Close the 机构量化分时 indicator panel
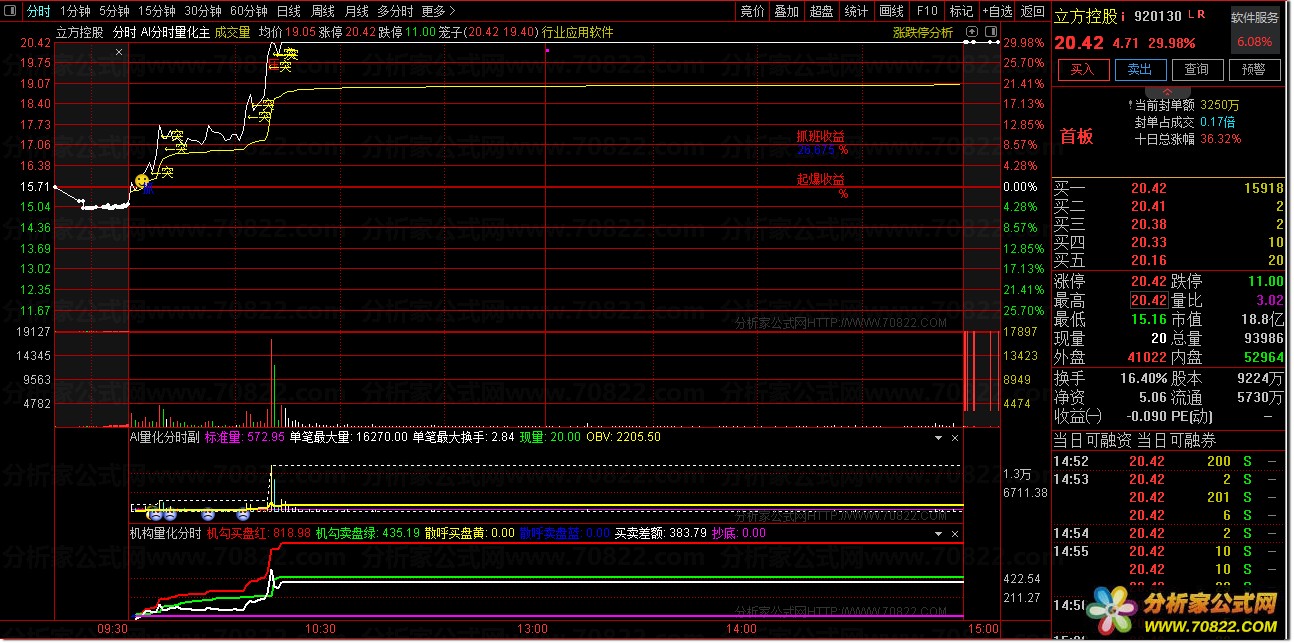Screen dimensions: 1294x643 pos(955,534)
